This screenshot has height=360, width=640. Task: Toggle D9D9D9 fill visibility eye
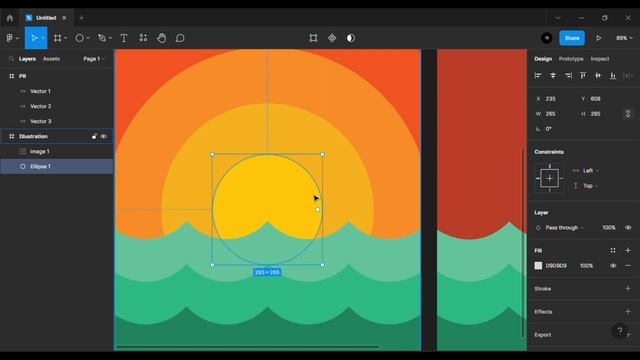tap(613, 266)
